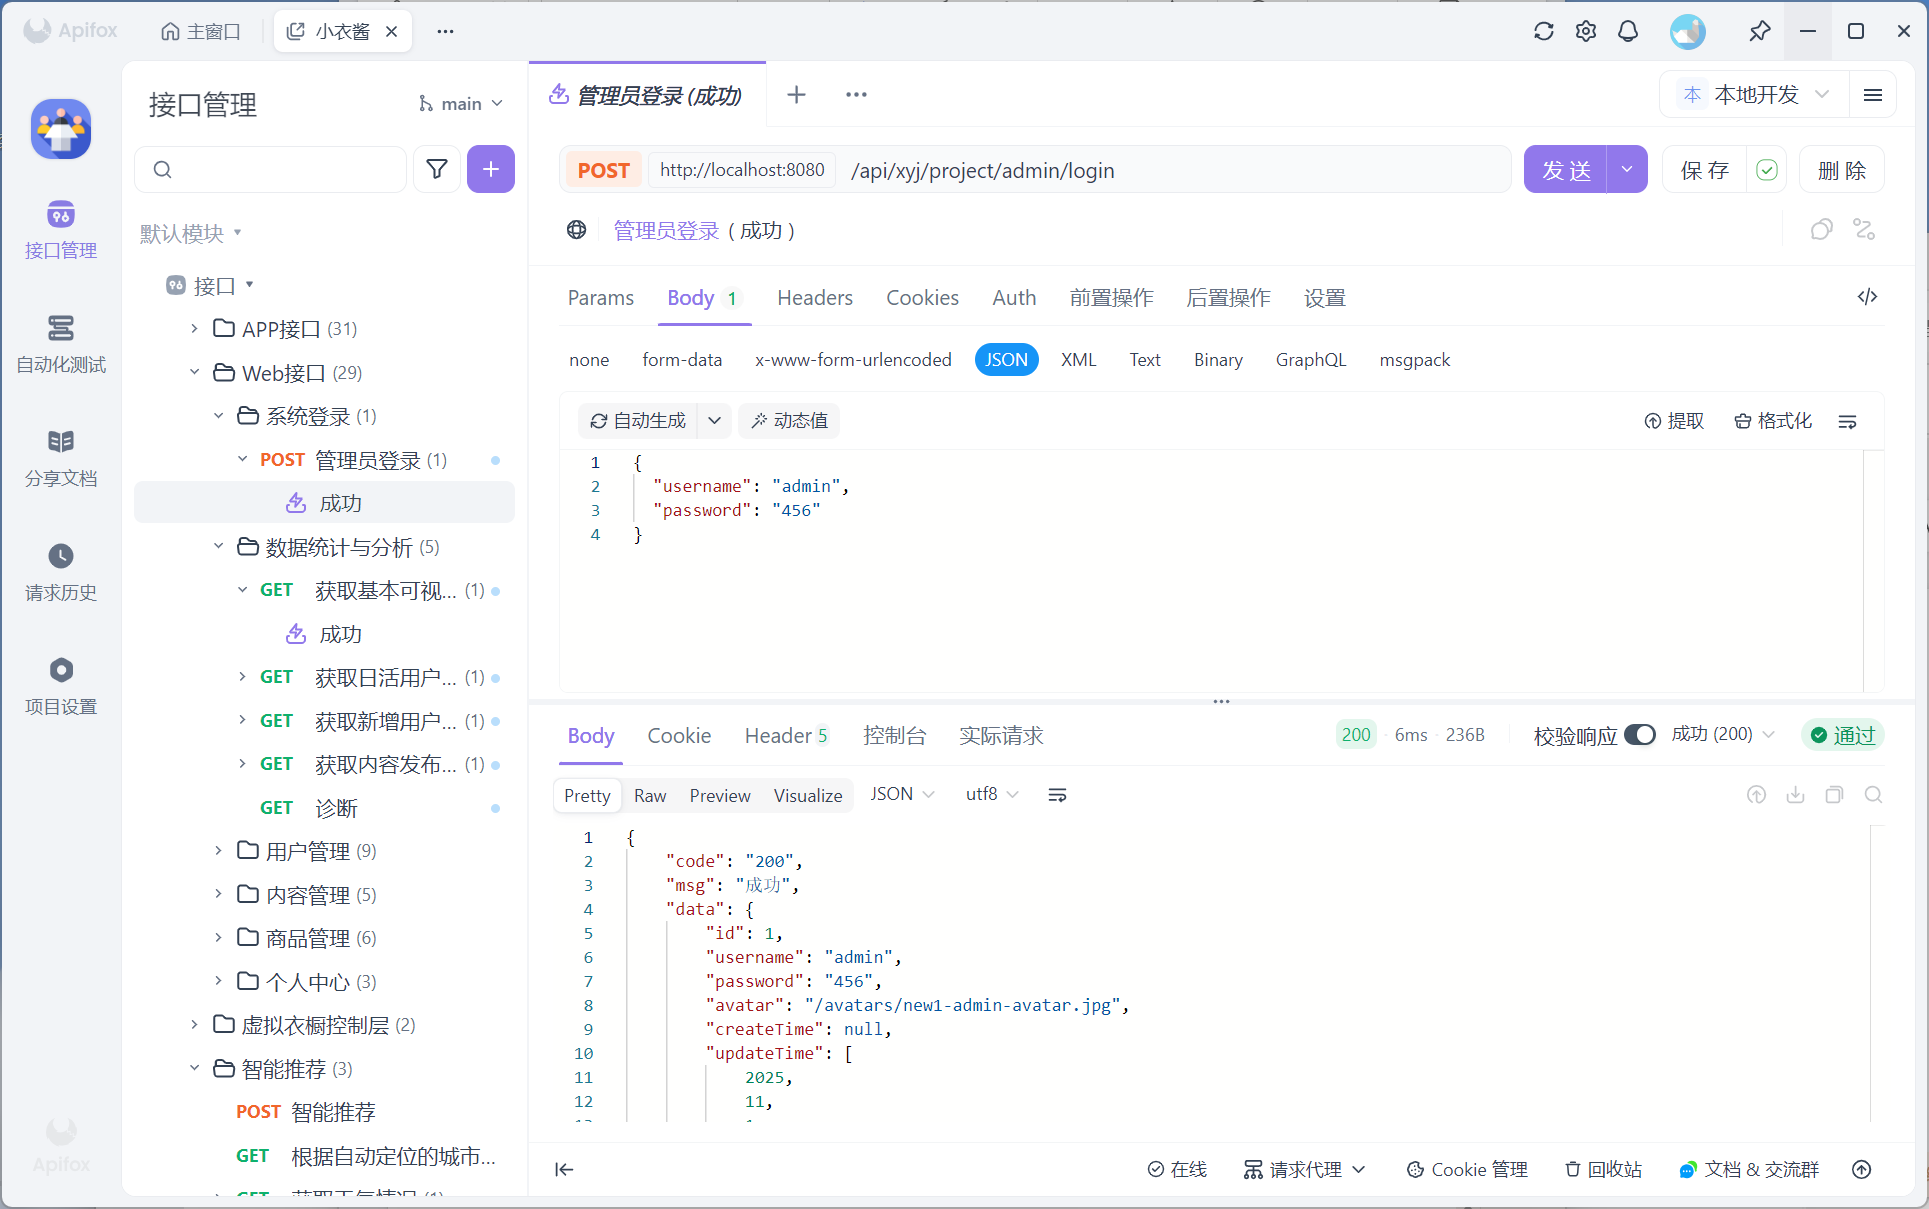Open the 控制台 response tab
Screen dimensions: 1929x1209
[x=894, y=736]
